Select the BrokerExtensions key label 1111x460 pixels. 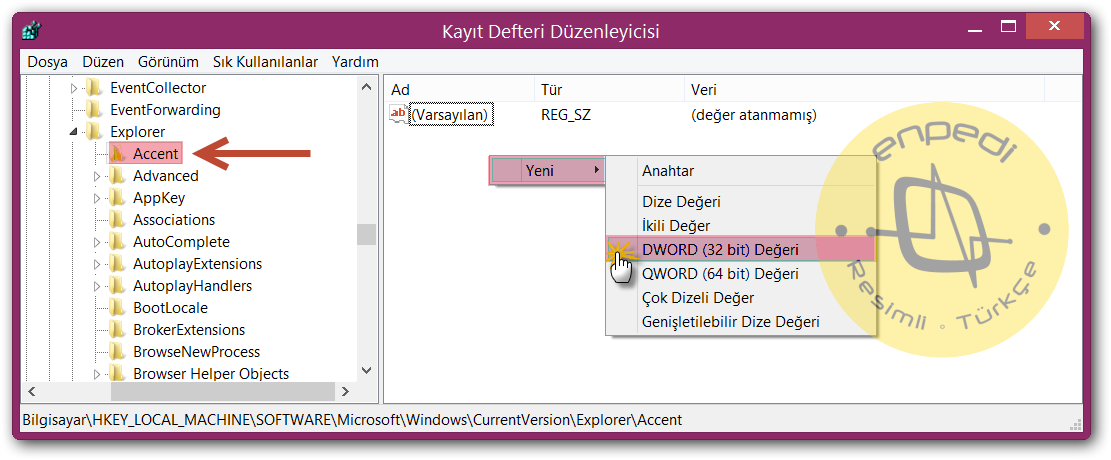pyautogui.click(x=189, y=330)
